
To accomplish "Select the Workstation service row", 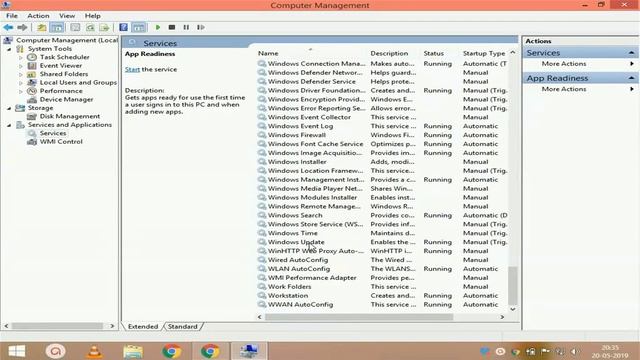I will click(x=382, y=296).
